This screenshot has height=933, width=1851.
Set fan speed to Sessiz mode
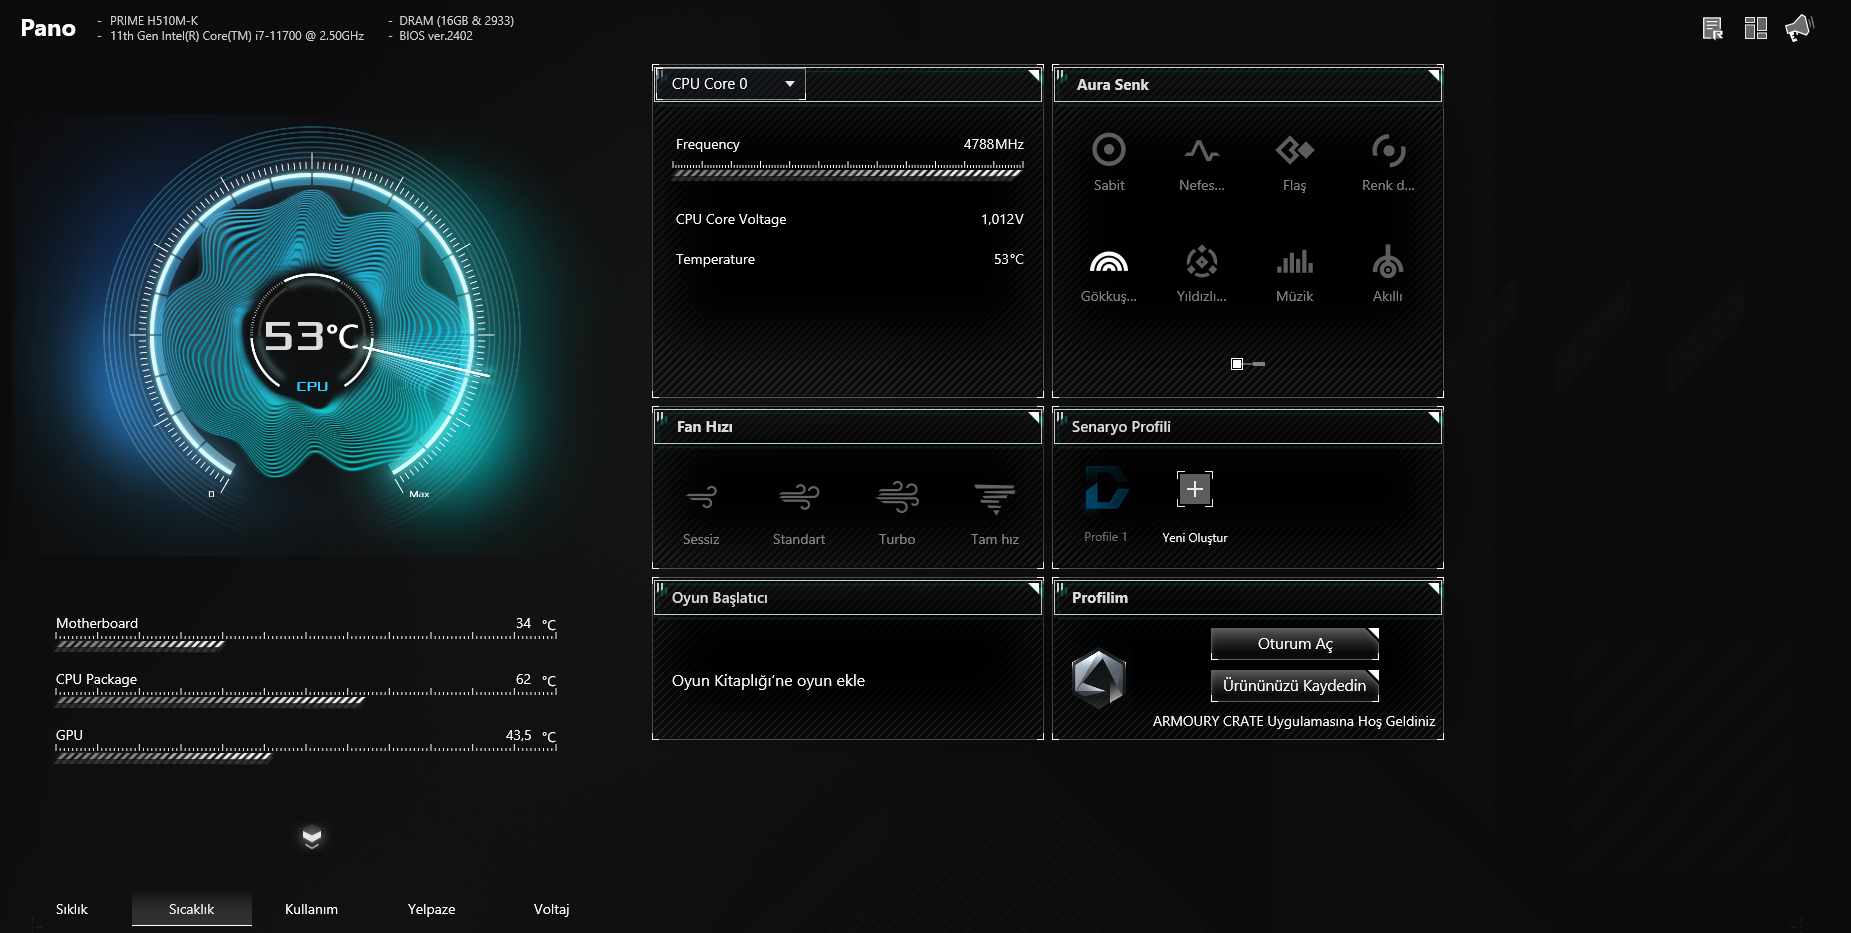(x=701, y=509)
